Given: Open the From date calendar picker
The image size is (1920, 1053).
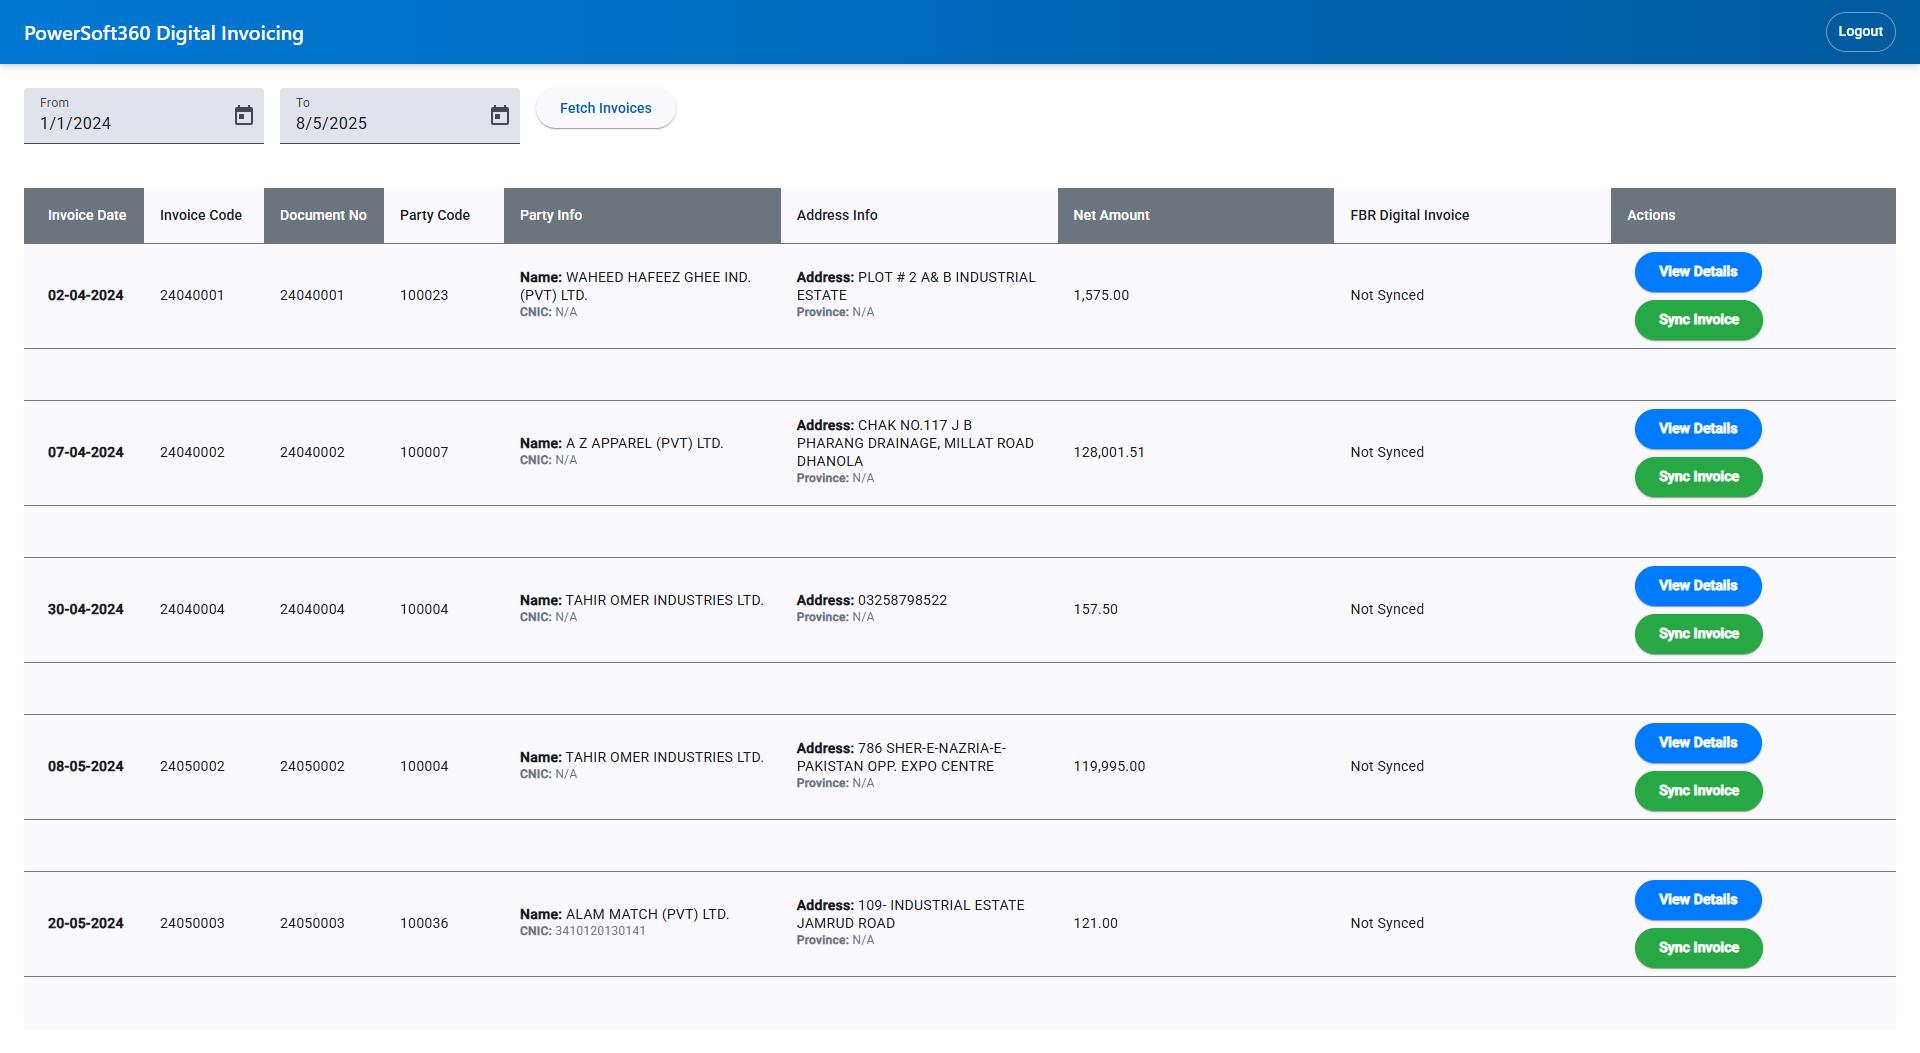Looking at the screenshot, I should [243, 115].
